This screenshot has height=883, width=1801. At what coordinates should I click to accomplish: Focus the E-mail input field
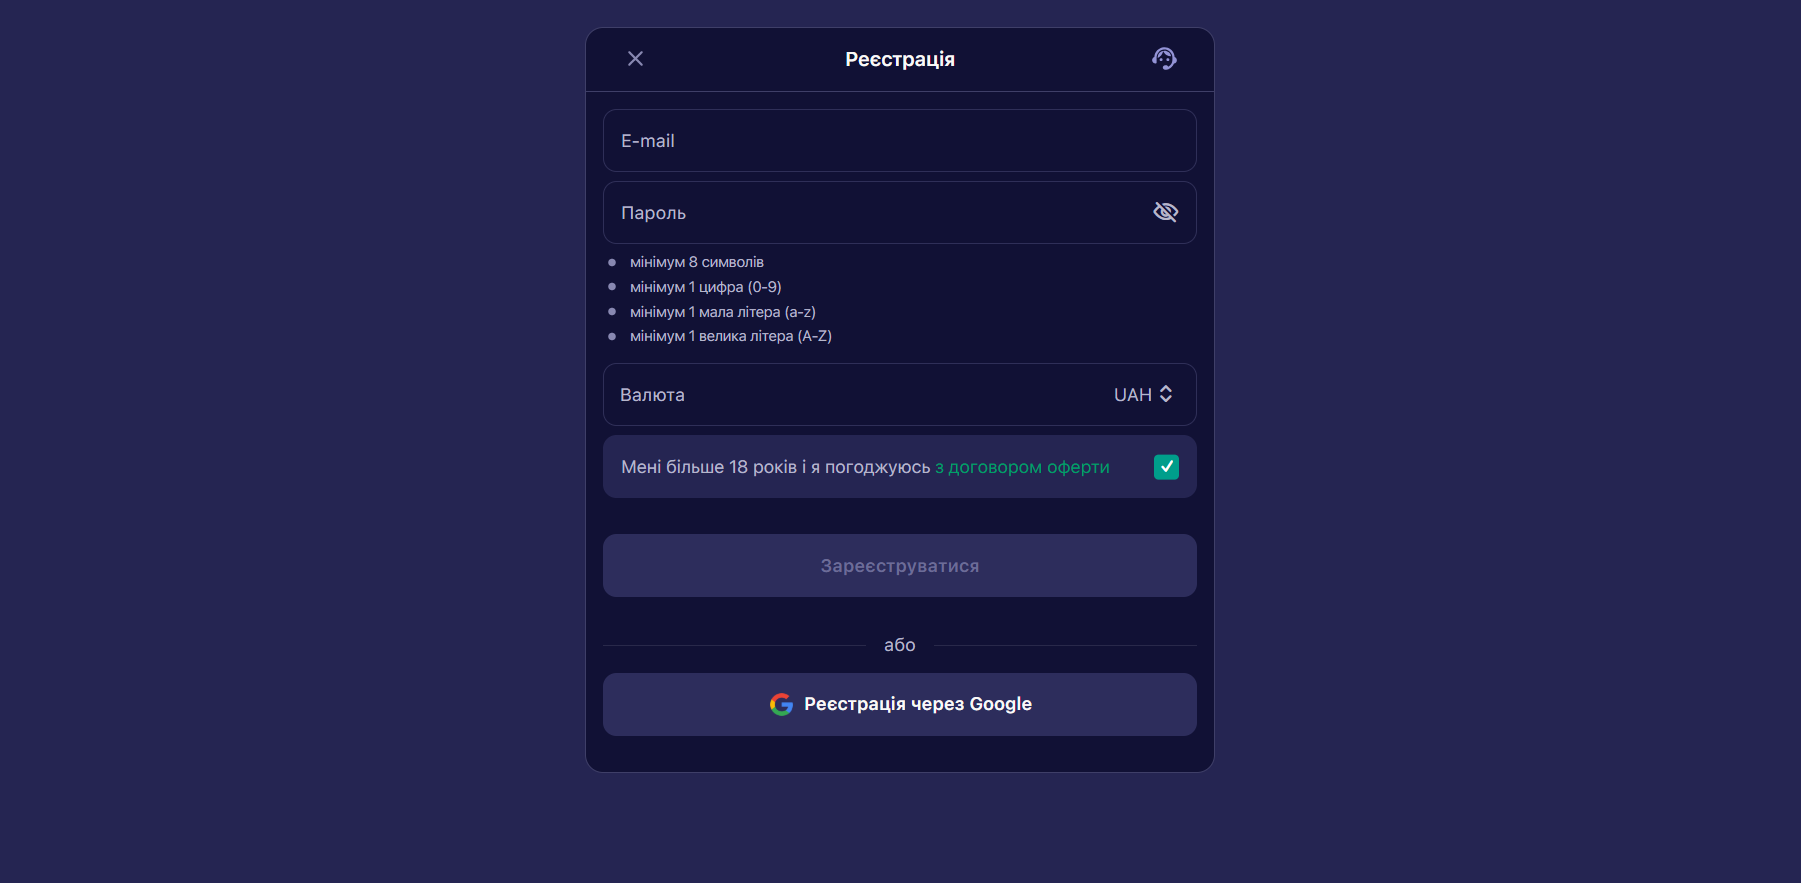coord(899,141)
